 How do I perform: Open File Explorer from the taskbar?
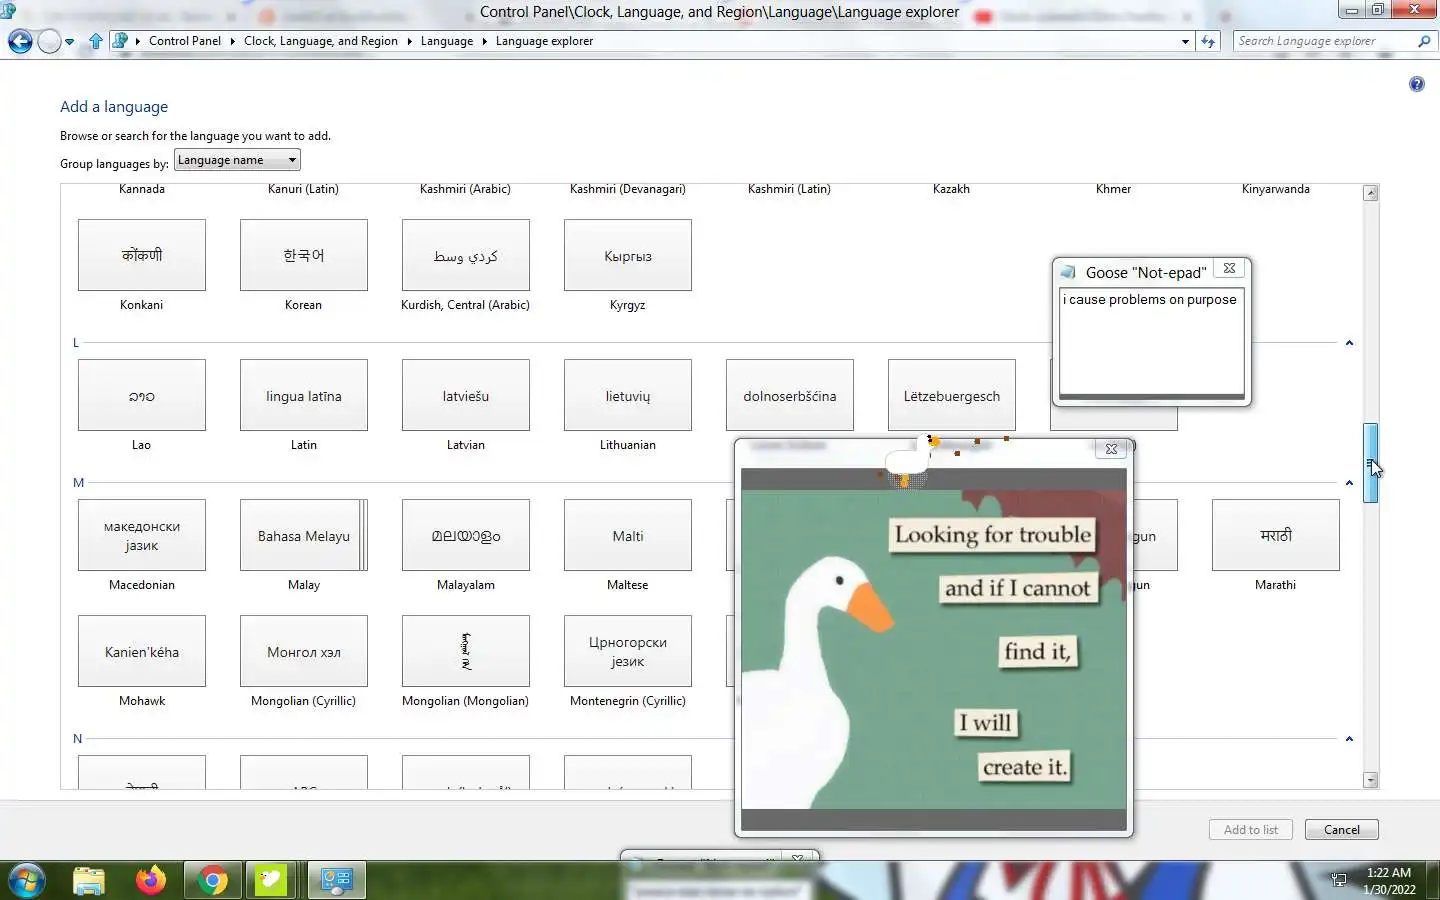click(x=89, y=881)
